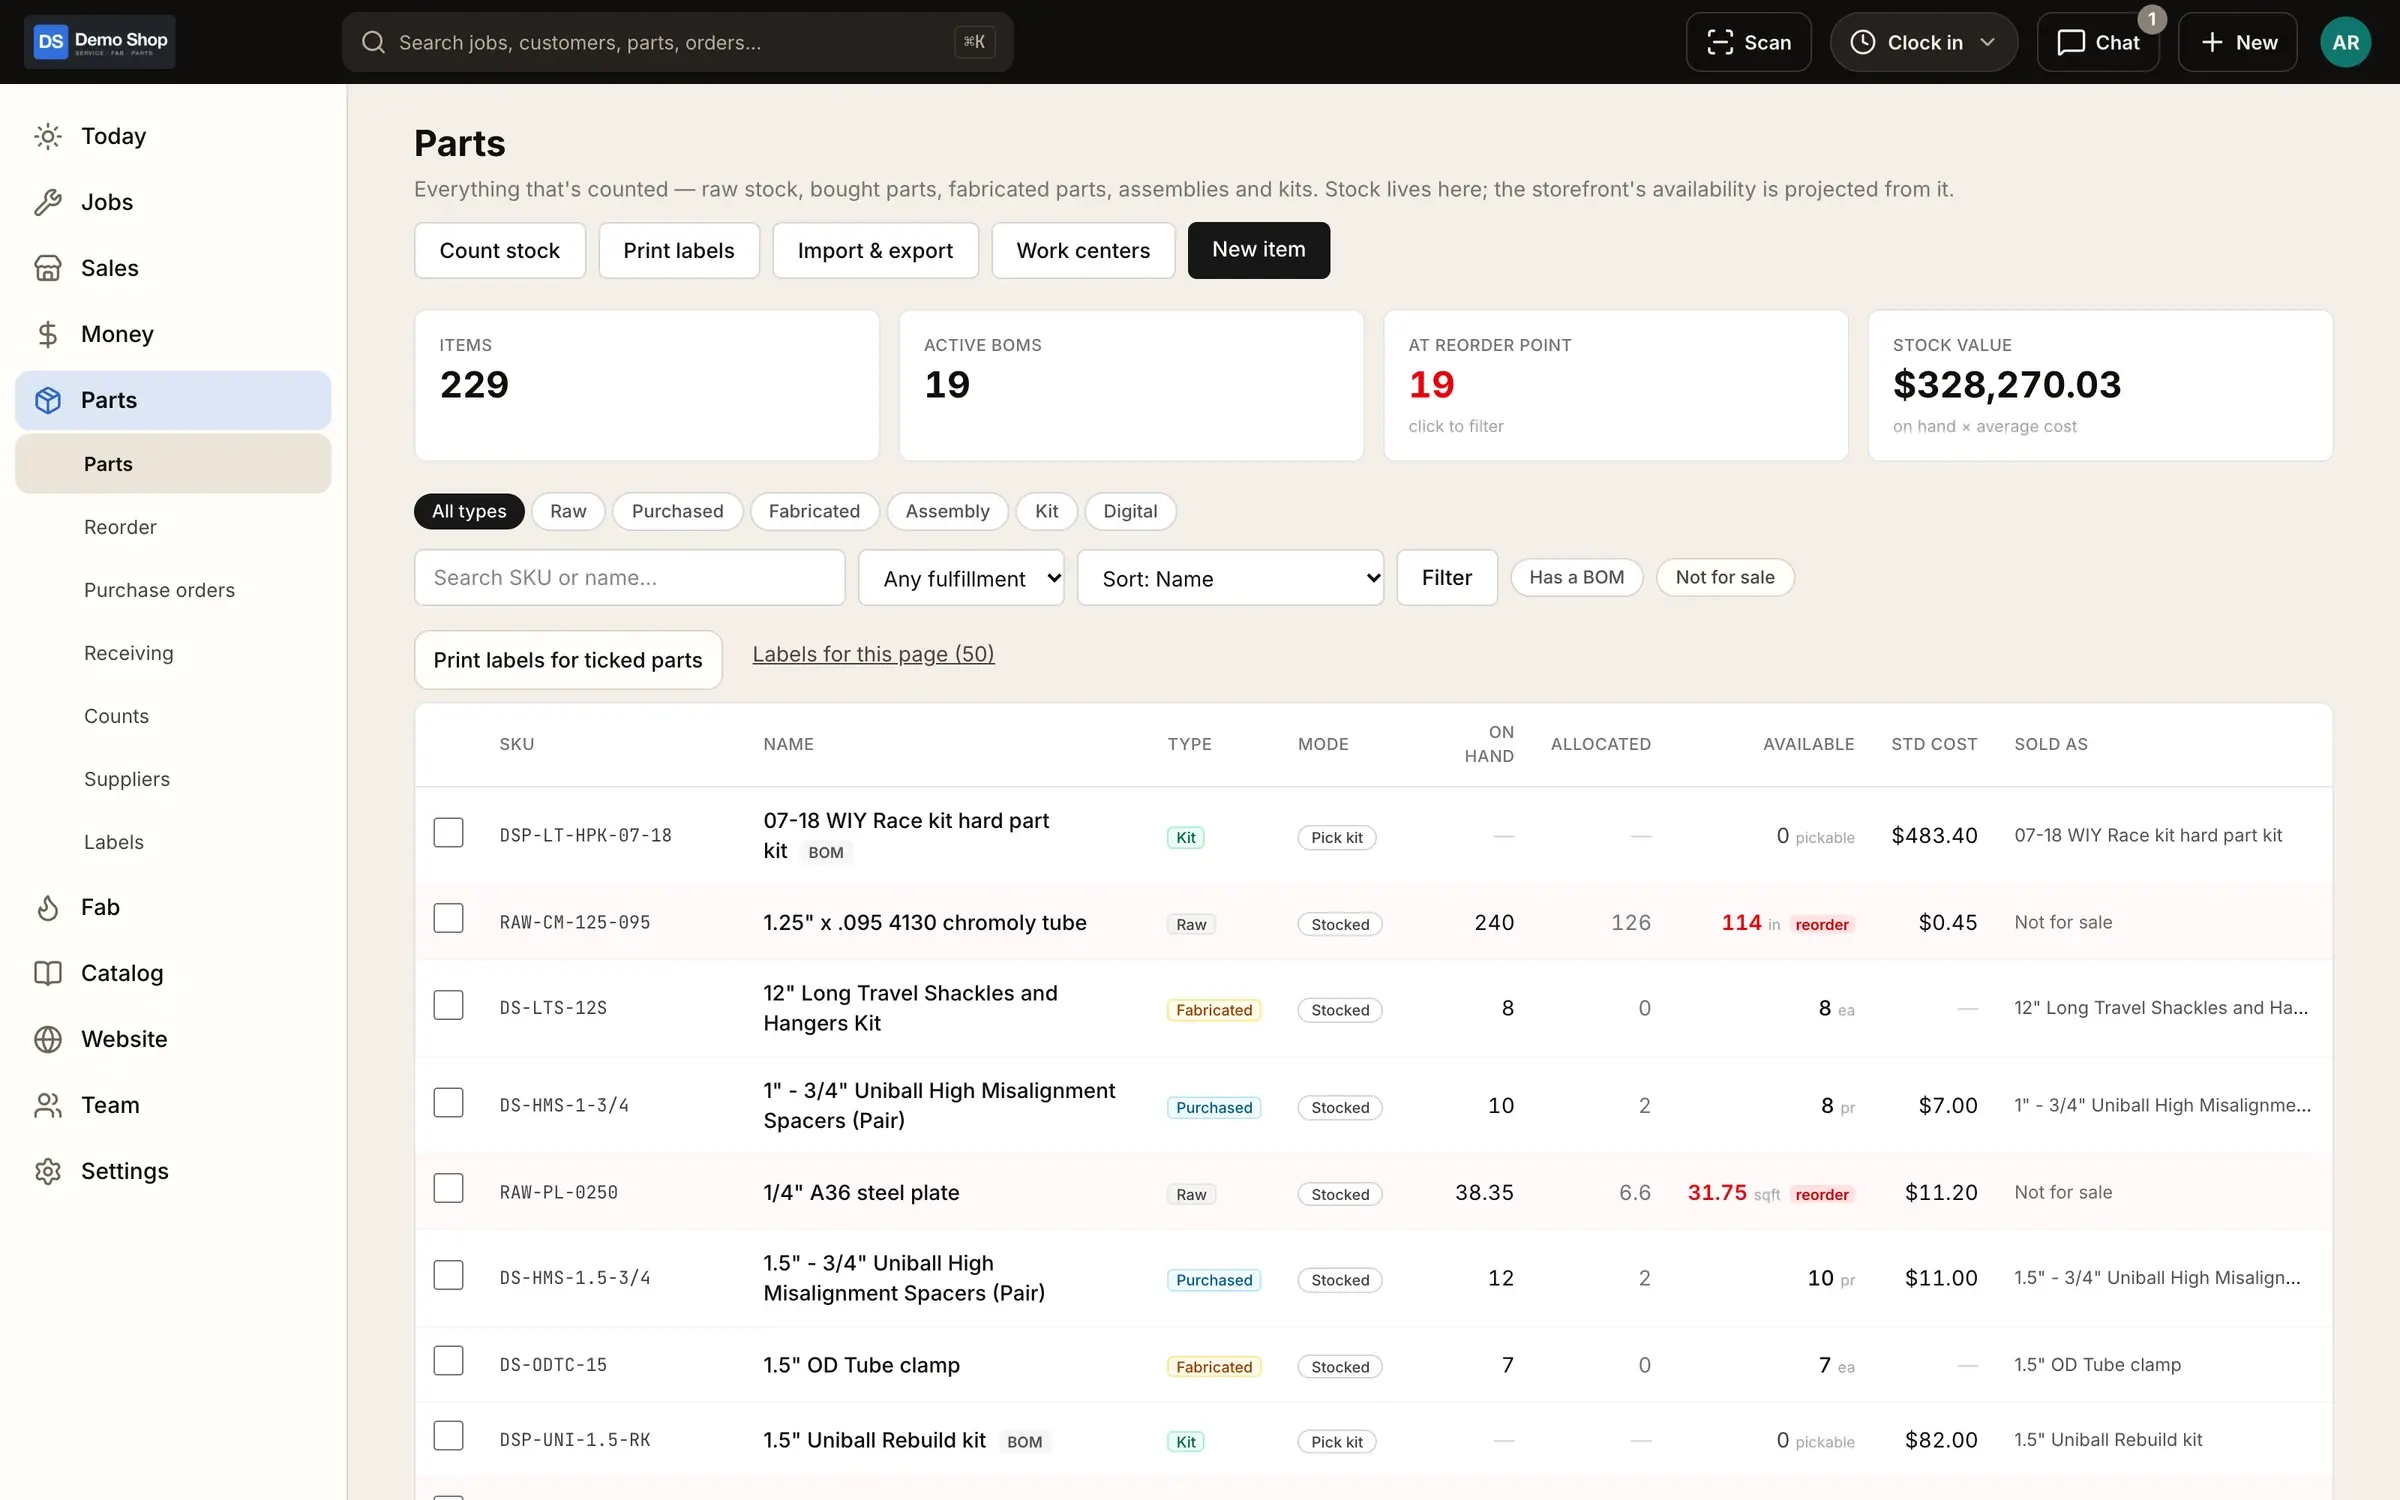Click Print labels for ticked parts
Viewport: 2400px width, 1500px height.
(568, 660)
